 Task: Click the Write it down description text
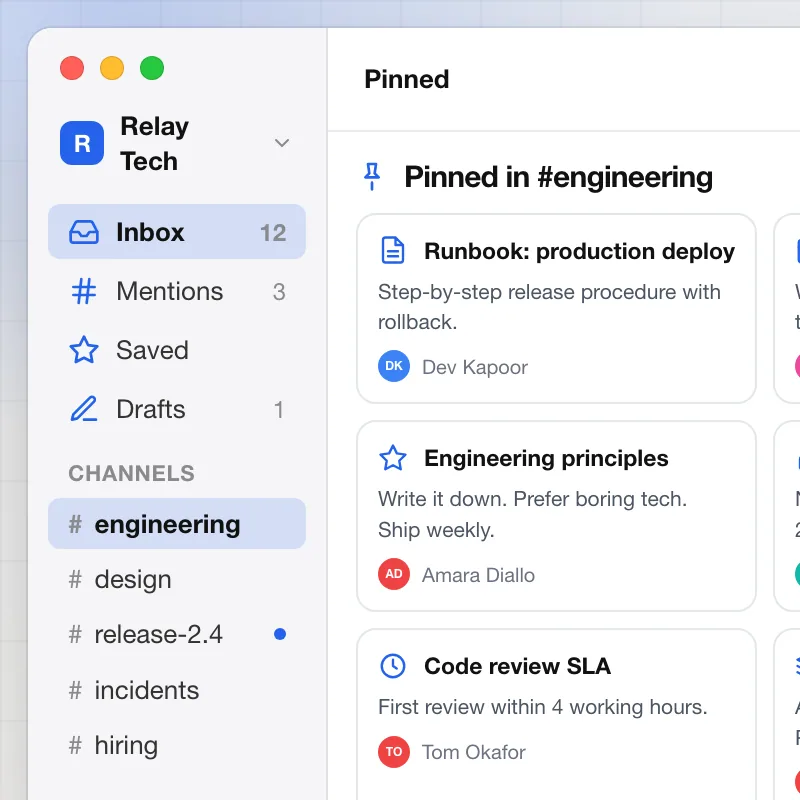(532, 515)
